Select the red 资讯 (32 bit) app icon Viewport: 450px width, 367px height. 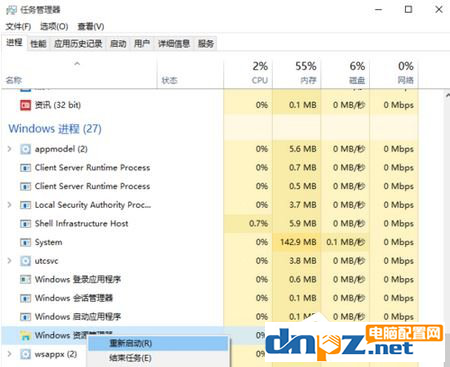click(x=25, y=105)
